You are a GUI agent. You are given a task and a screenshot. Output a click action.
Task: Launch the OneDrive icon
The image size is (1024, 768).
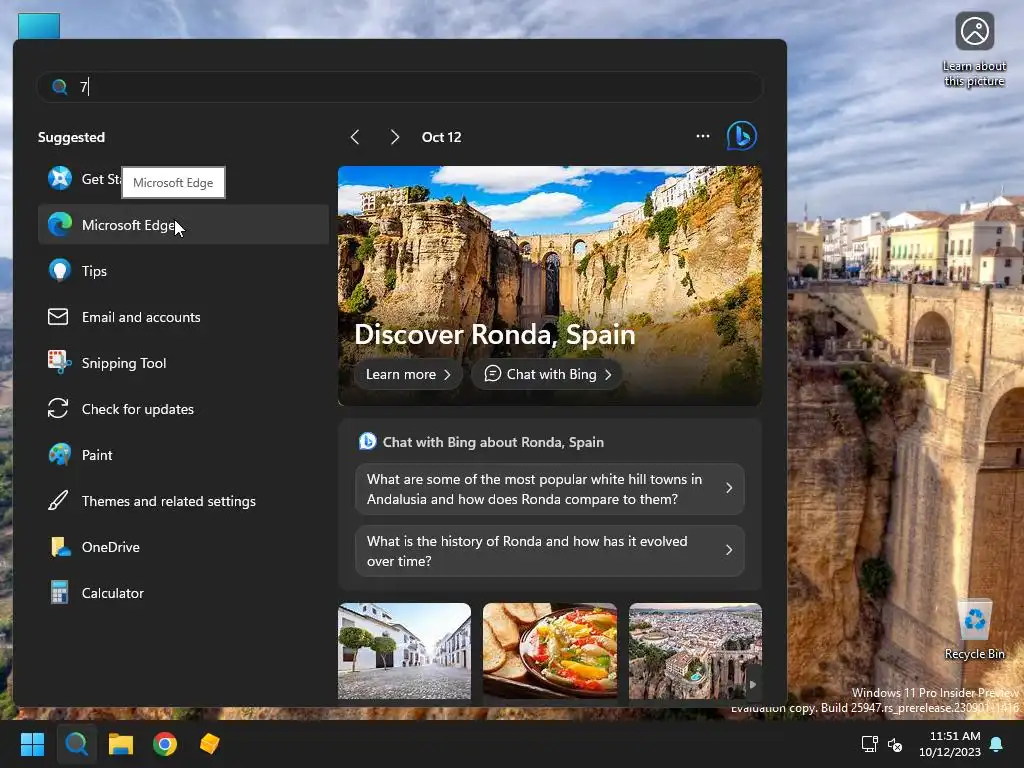[x=59, y=547]
